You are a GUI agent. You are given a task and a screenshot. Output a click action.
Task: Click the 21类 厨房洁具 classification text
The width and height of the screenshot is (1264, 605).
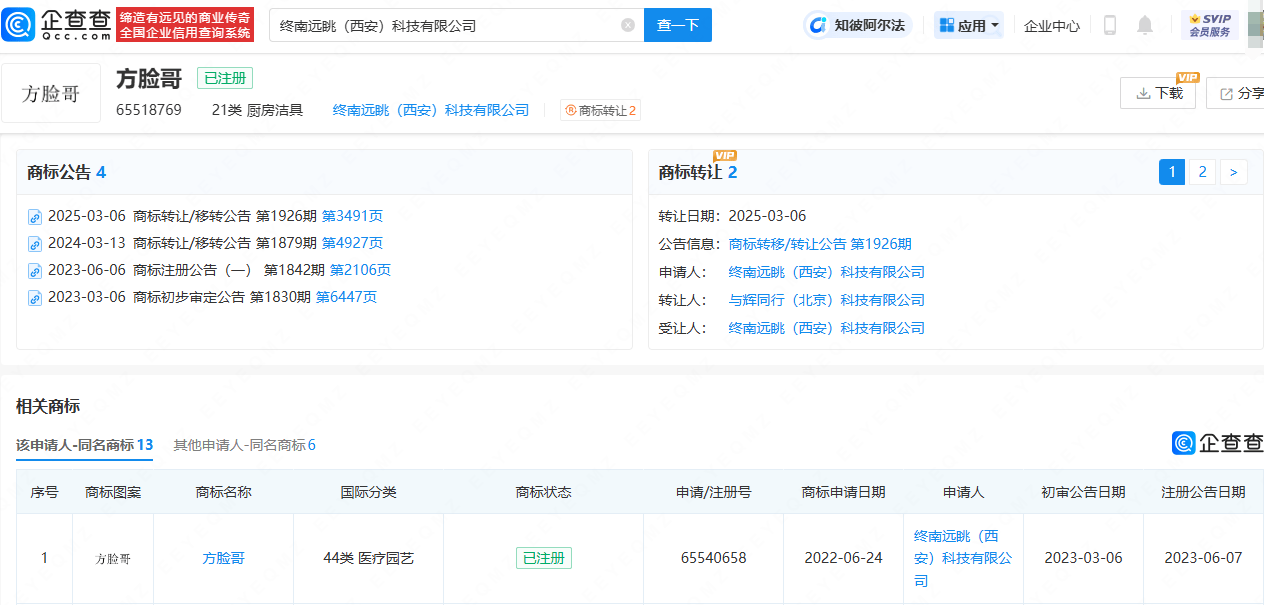point(257,110)
